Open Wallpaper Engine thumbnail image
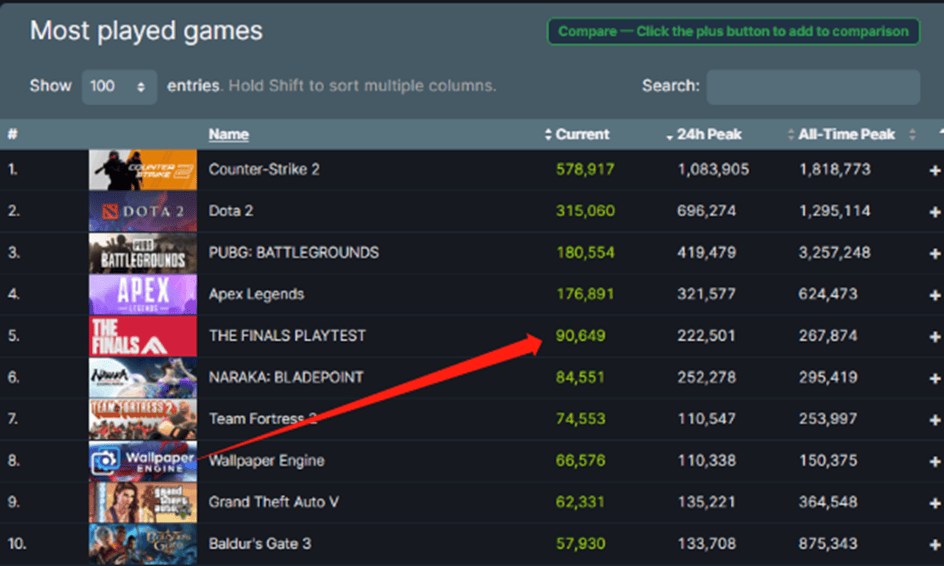The image size is (944, 566). click(143, 461)
